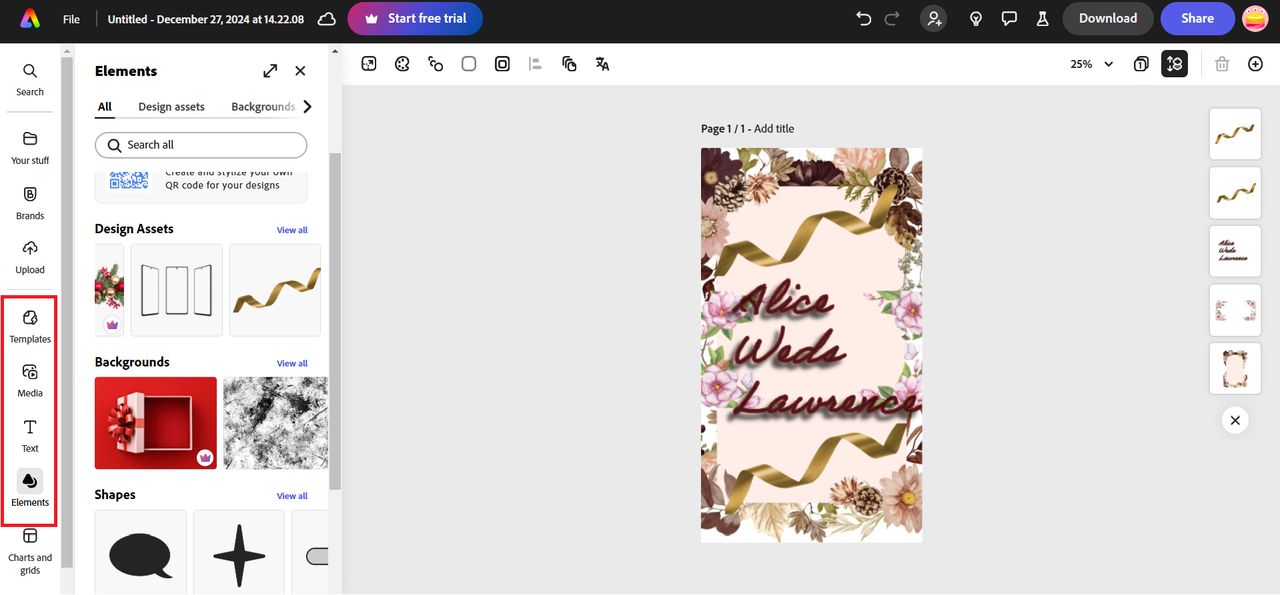This screenshot has width=1280, height=595.
Task: View all Design Assets
Action: [x=292, y=230]
